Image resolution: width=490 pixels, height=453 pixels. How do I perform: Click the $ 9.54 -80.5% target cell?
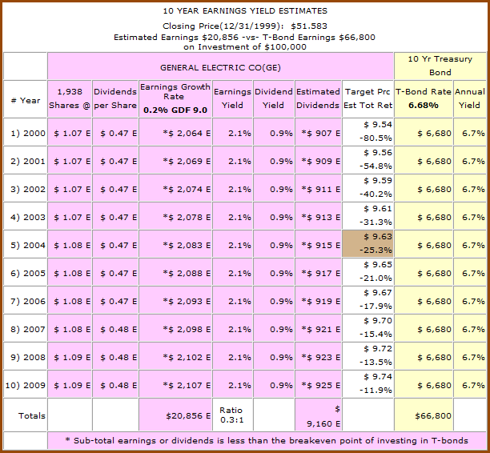click(368, 132)
